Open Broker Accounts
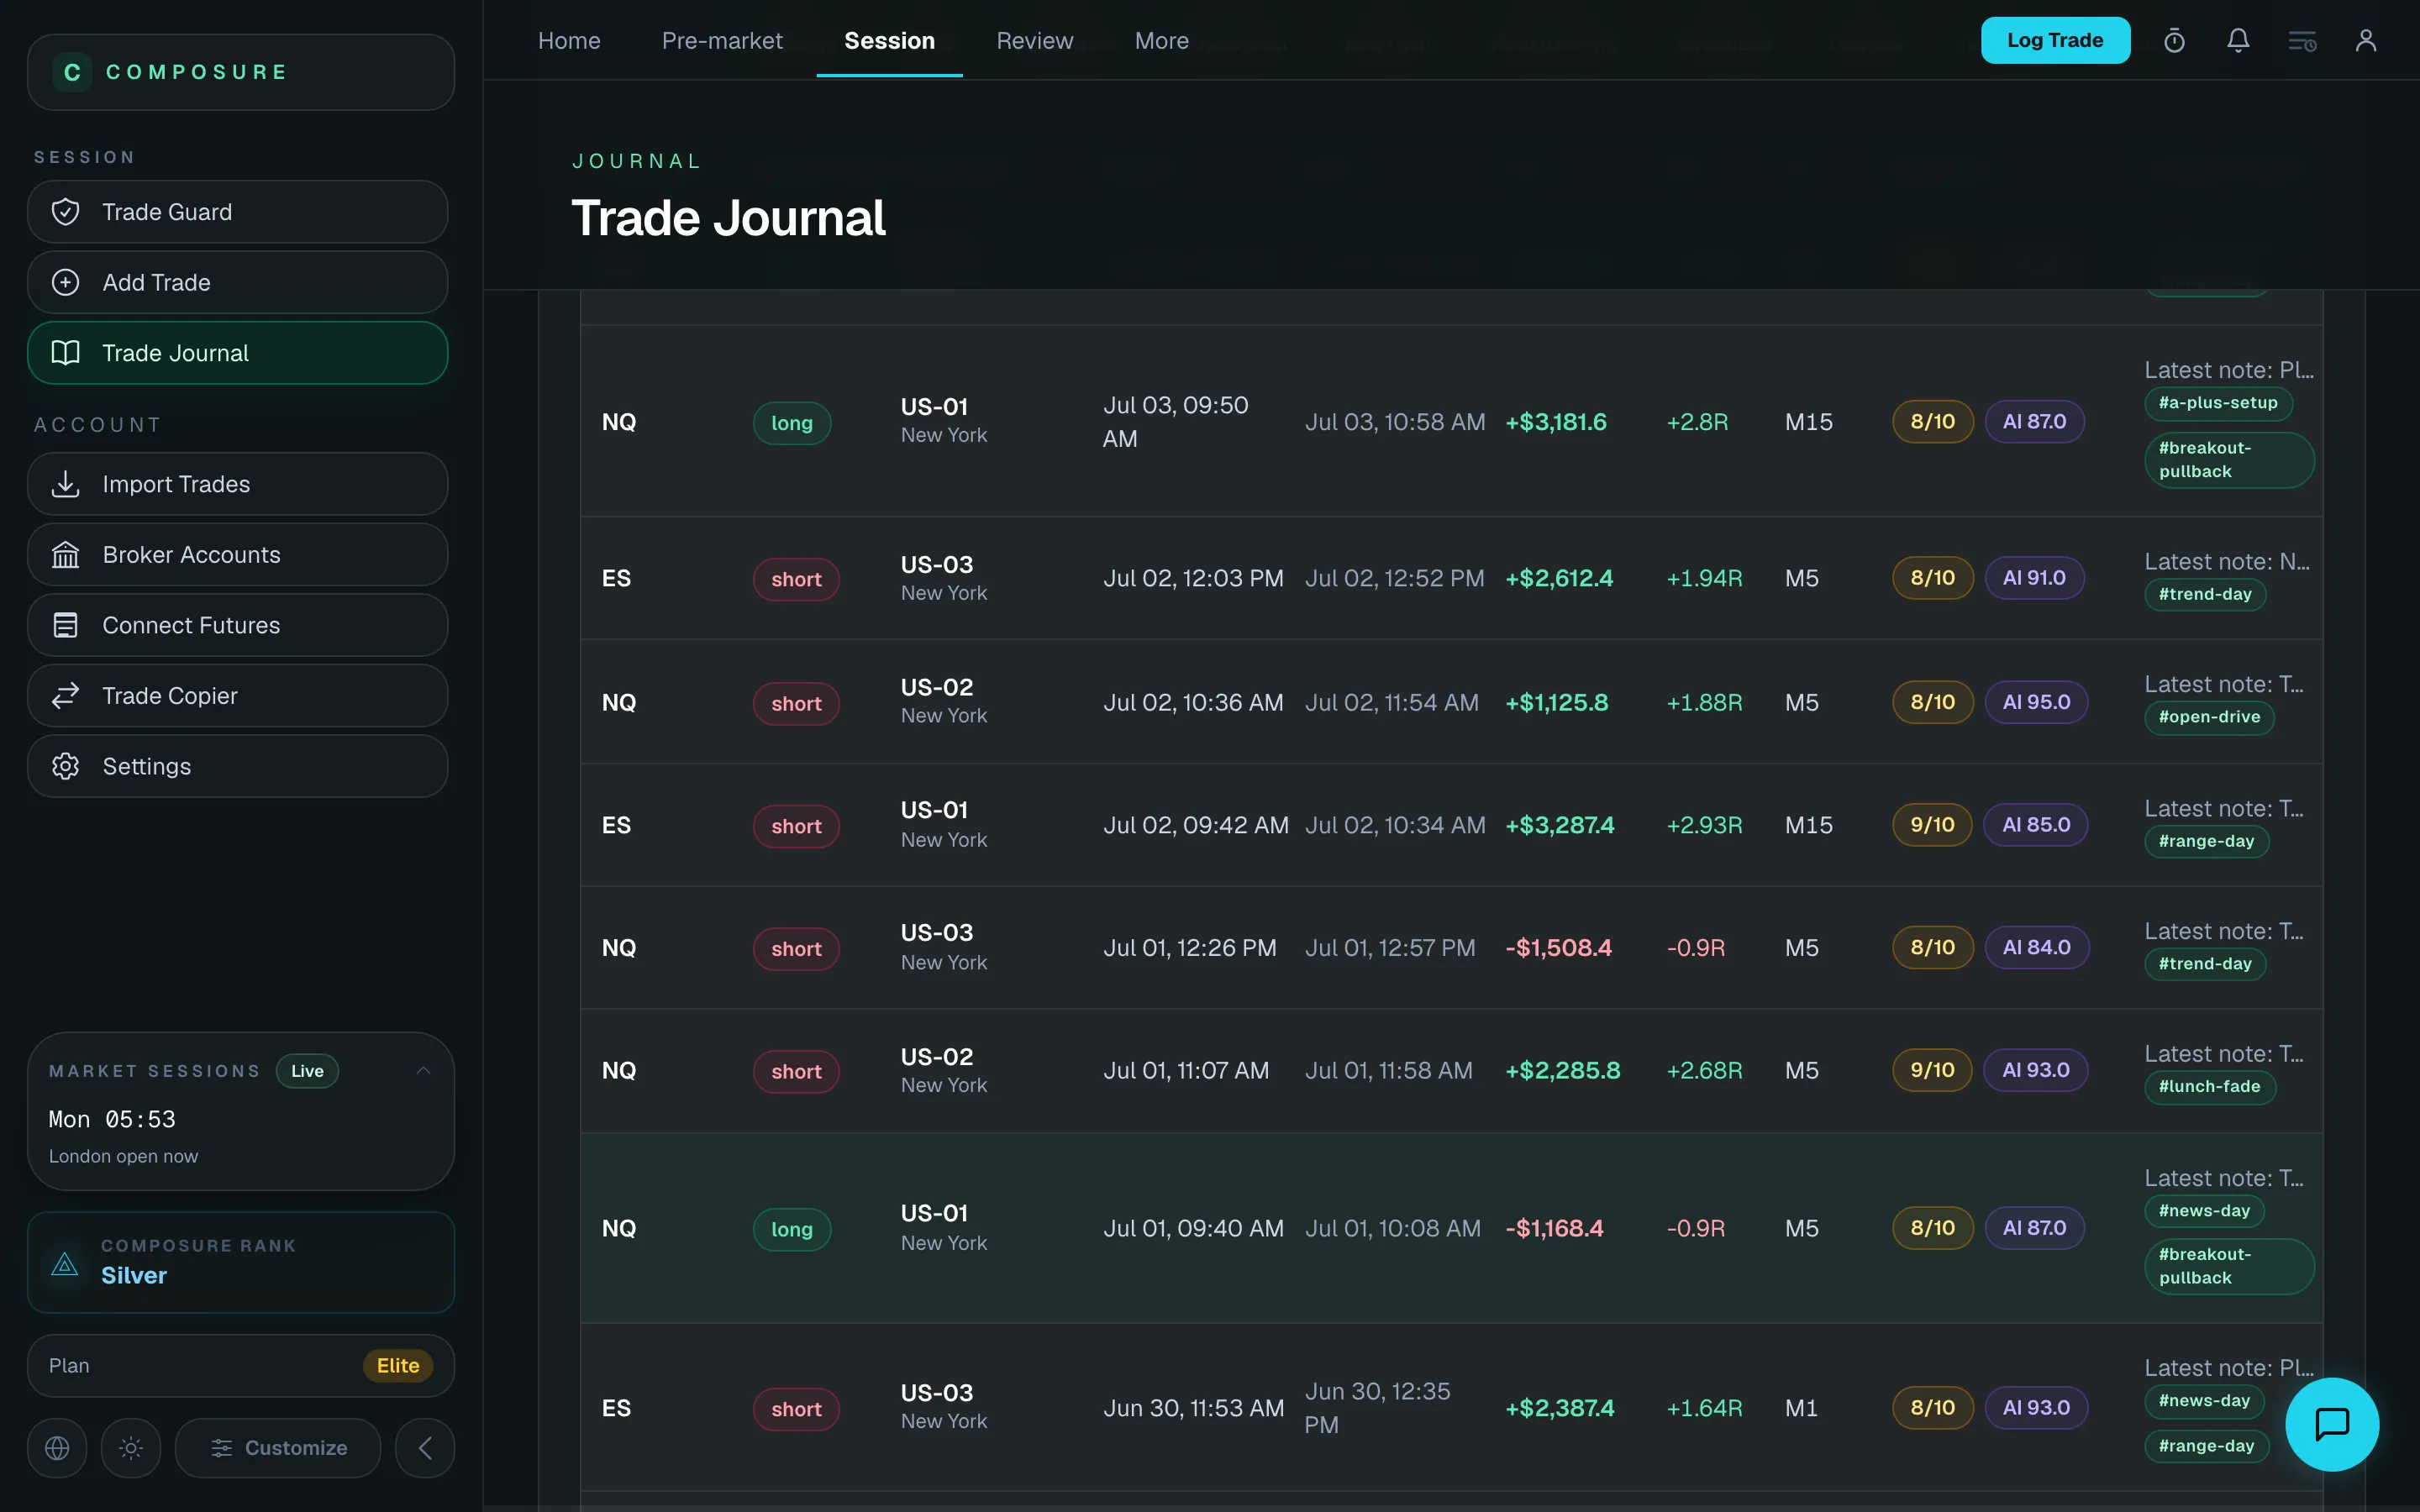Screen dimensions: 2420x1512 pos(238,555)
